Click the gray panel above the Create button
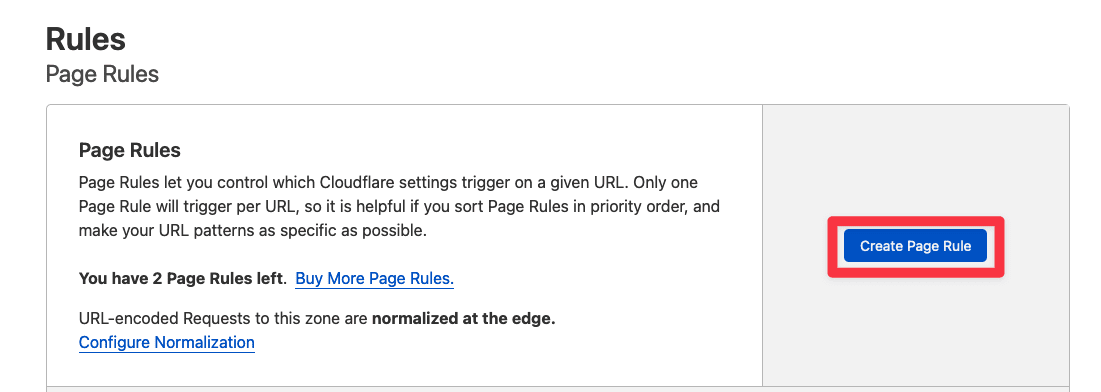This screenshot has width=1101, height=392. click(x=915, y=160)
